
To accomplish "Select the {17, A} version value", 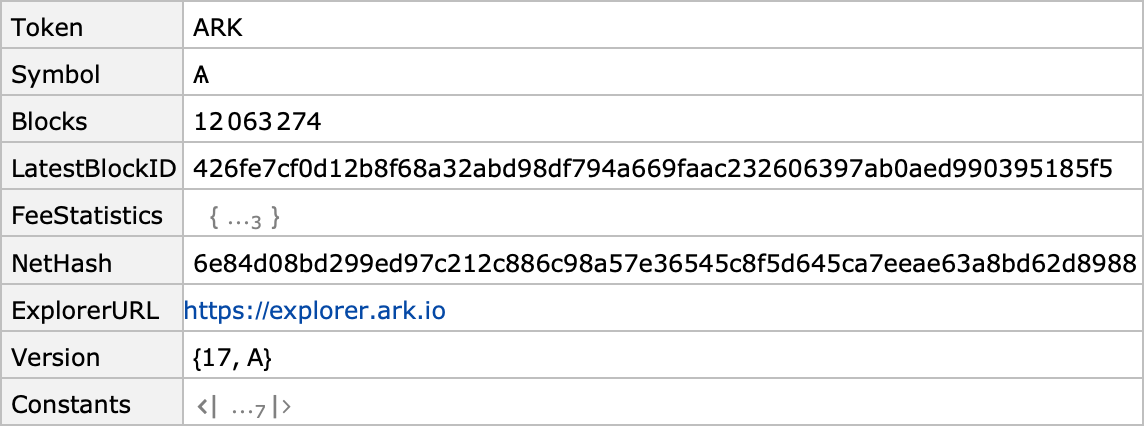I will pyautogui.click(x=233, y=358).
